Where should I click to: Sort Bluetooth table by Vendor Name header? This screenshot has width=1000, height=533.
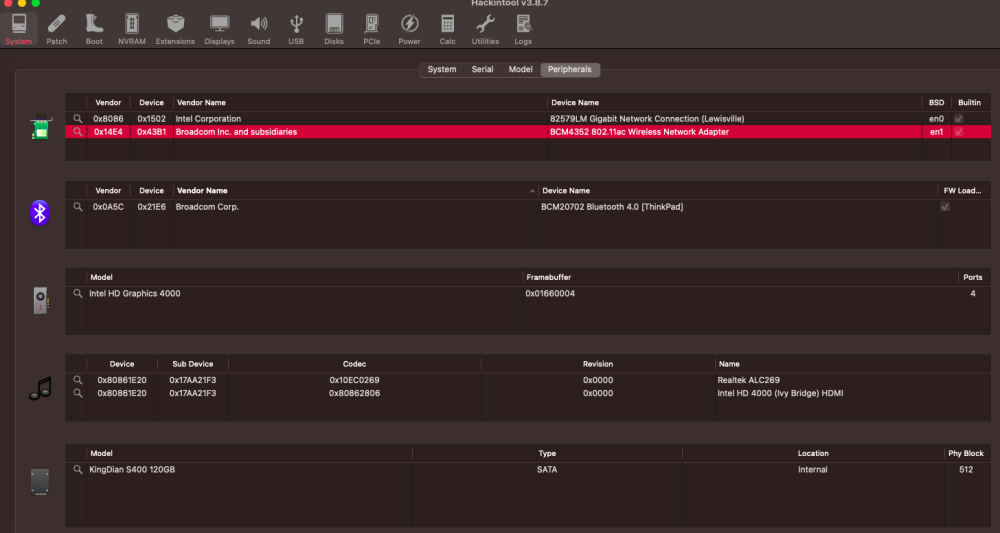356,191
